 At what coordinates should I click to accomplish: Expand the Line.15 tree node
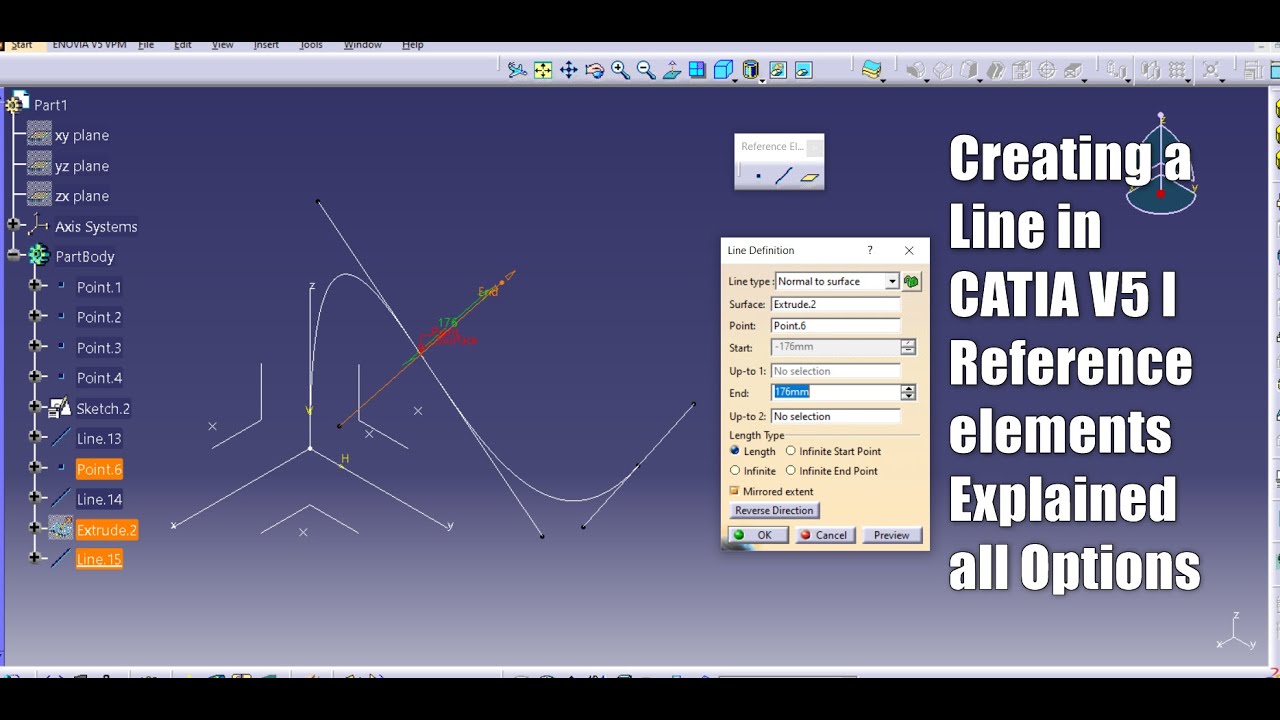pos(36,557)
